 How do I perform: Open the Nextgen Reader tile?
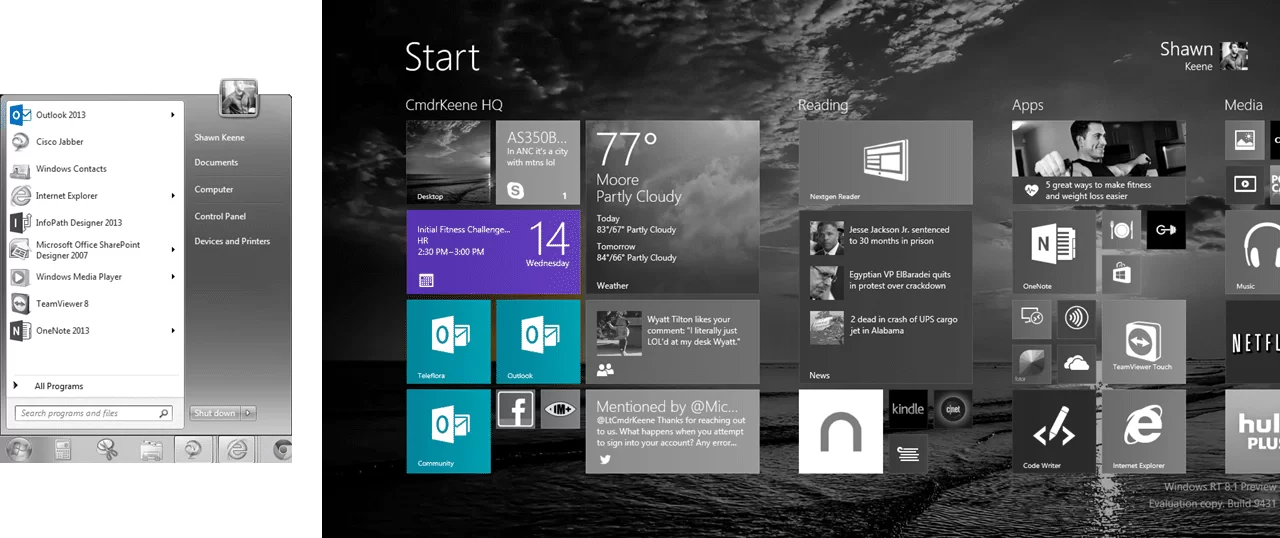[886, 163]
